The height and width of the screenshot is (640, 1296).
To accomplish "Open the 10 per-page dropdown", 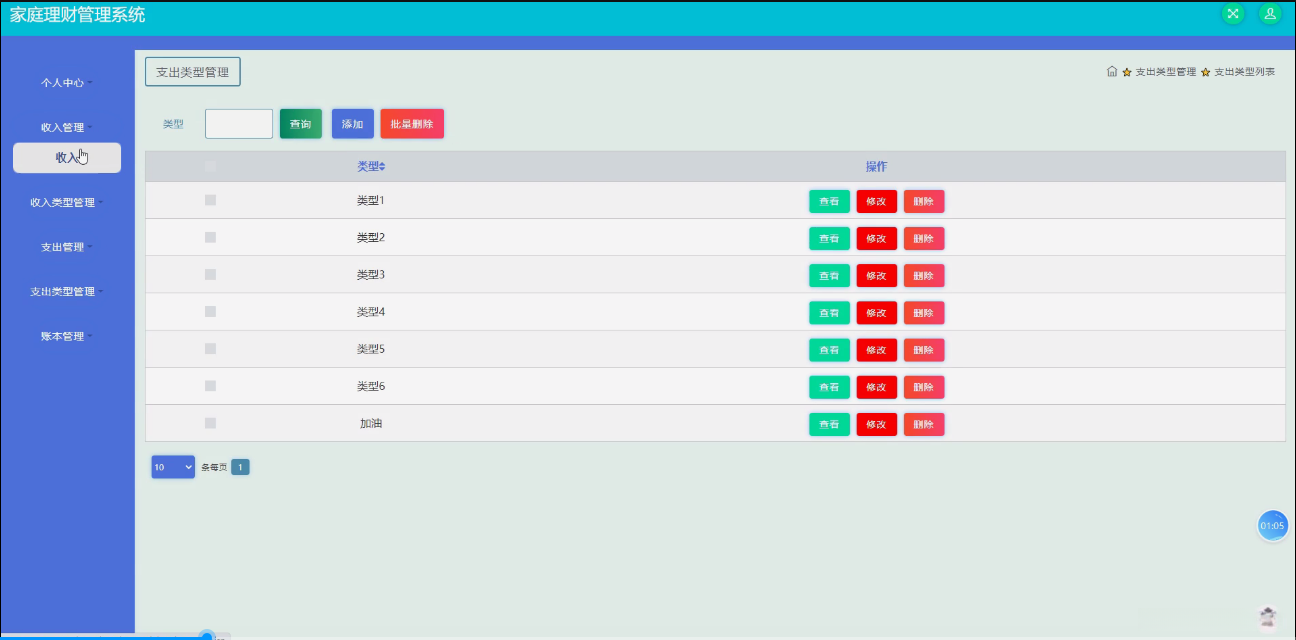I will pyautogui.click(x=173, y=467).
